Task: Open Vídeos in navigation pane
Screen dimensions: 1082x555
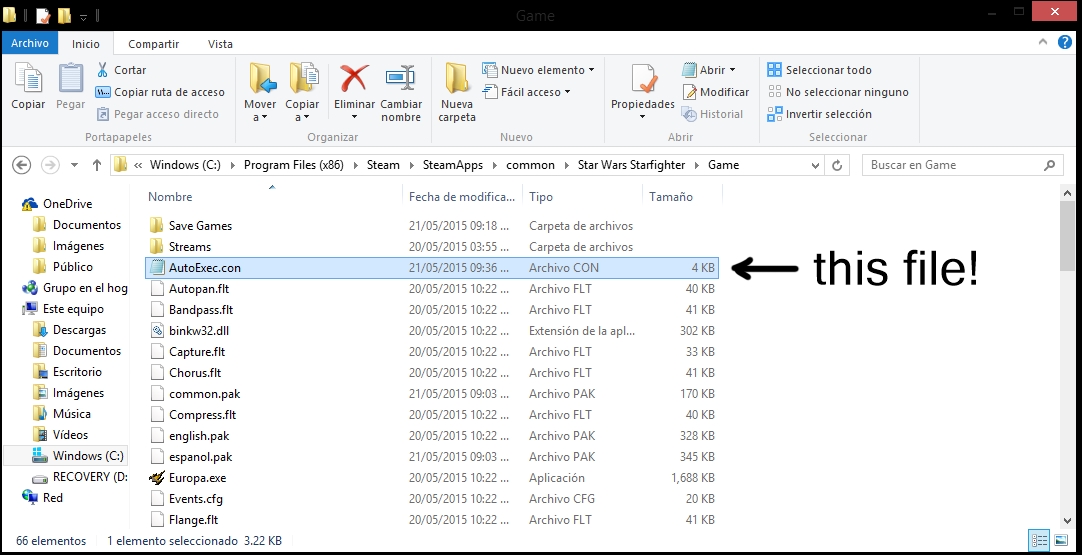Action: tap(70, 434)
